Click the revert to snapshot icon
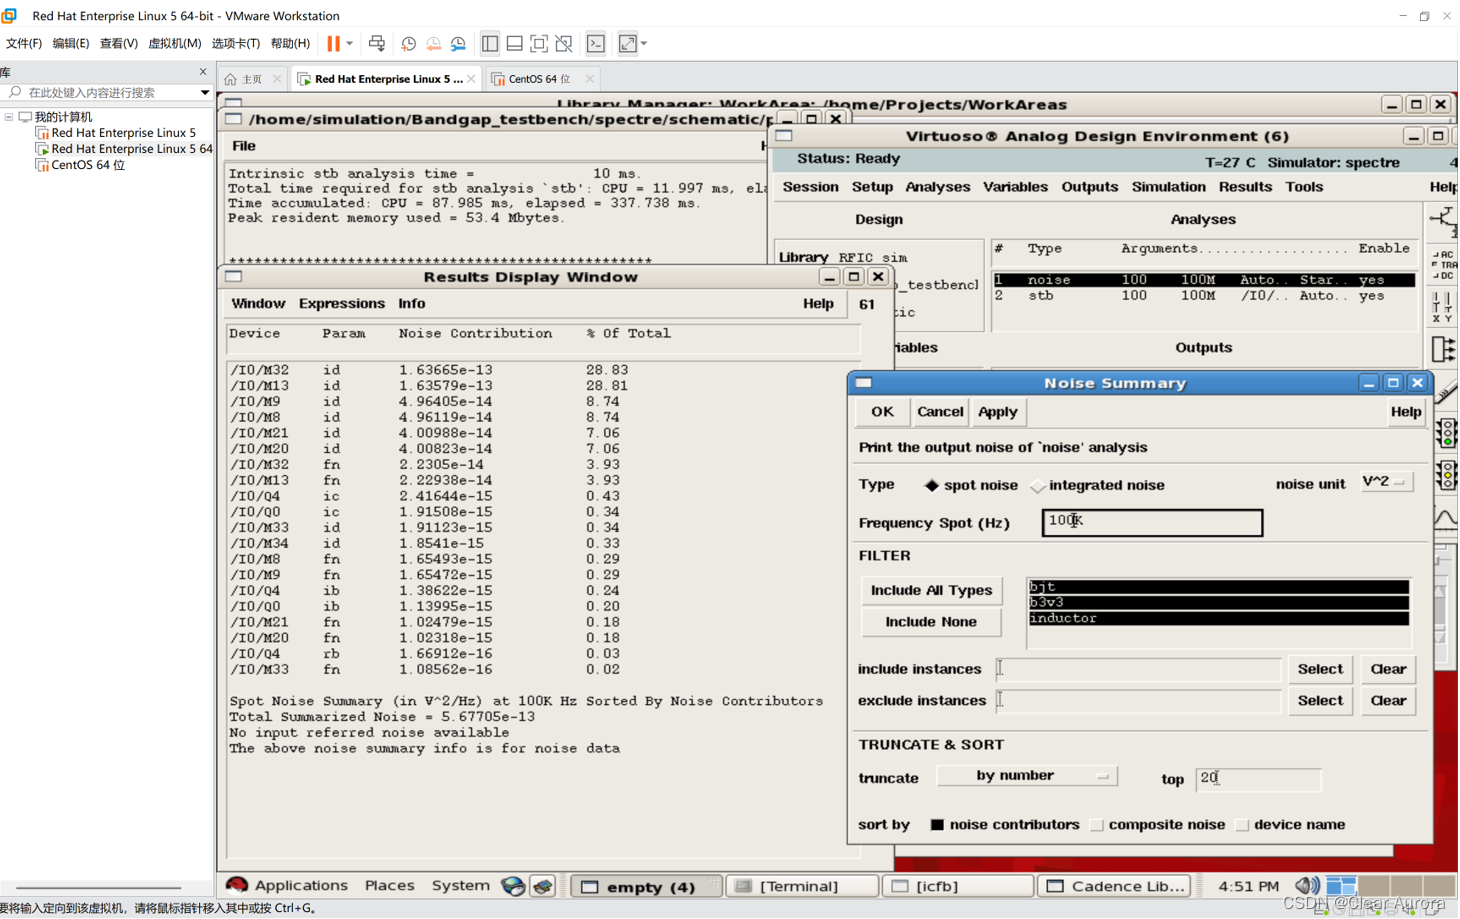The width and height of the screenshot is (1460, 919). [433, 43]
